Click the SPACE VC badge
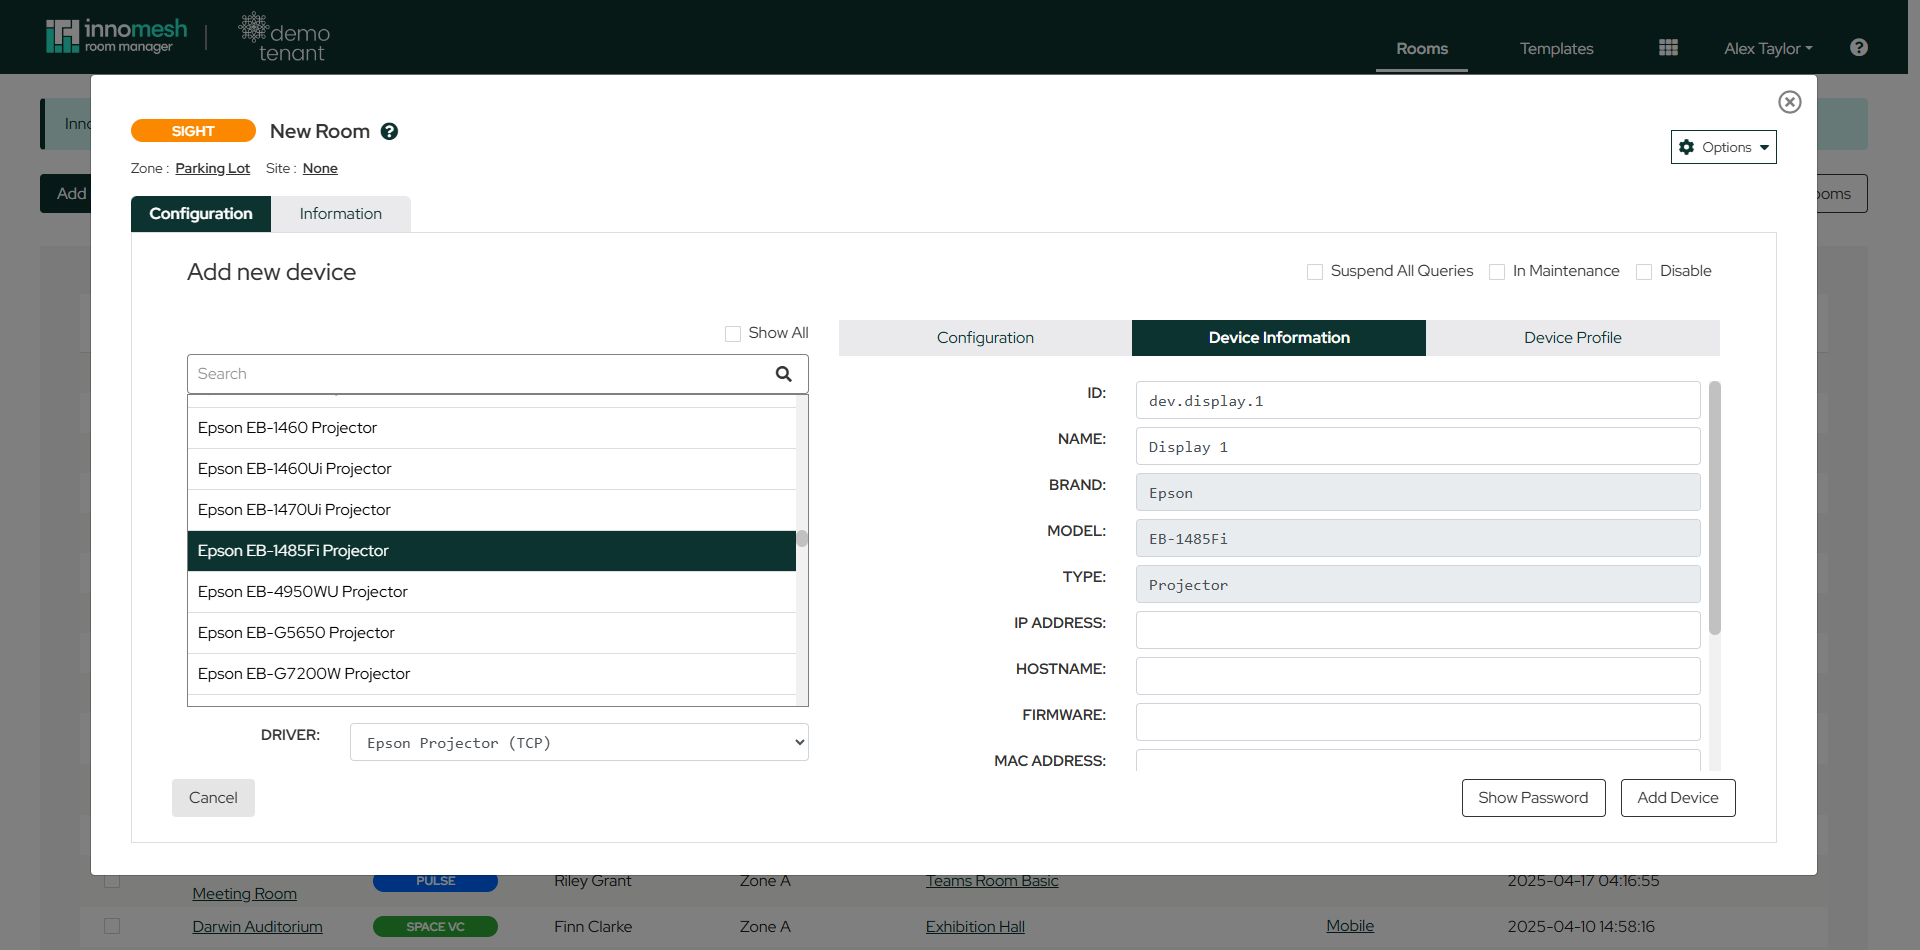The height and width of the screenshot is (950, 1920). (435, 927)
